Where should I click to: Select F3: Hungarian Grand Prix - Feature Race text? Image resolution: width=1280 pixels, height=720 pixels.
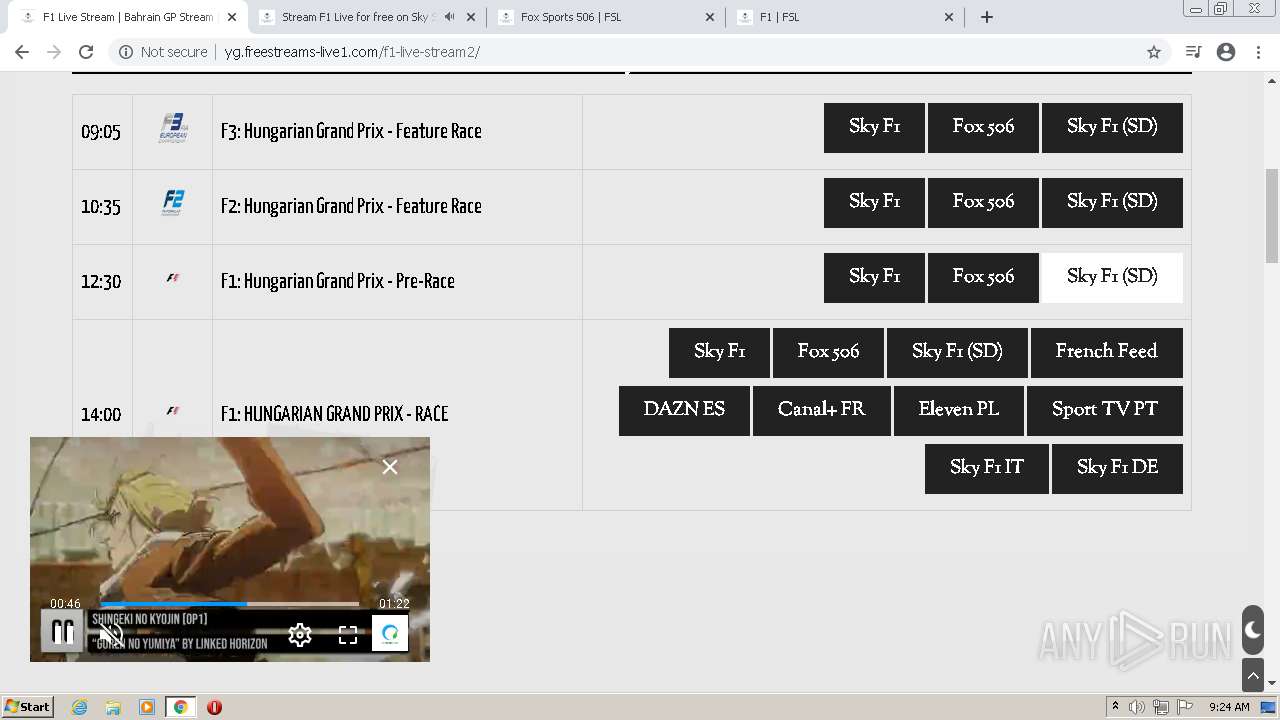pos(351,131)
